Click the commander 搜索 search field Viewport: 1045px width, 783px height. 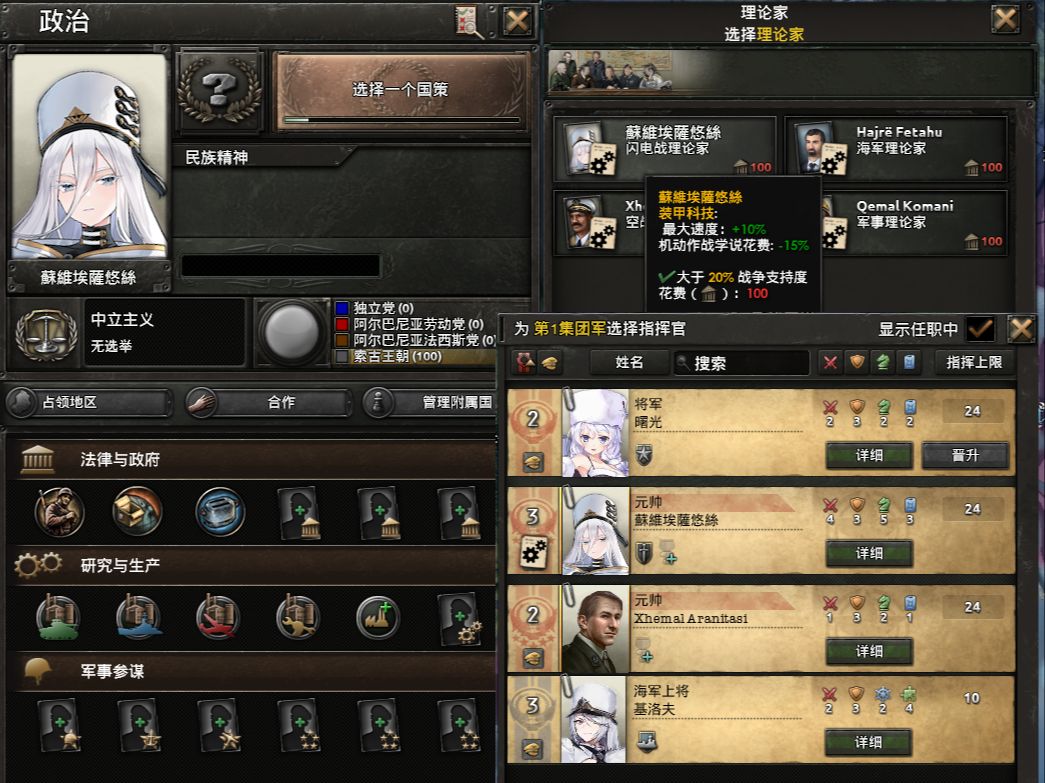(x=741, y=363)
